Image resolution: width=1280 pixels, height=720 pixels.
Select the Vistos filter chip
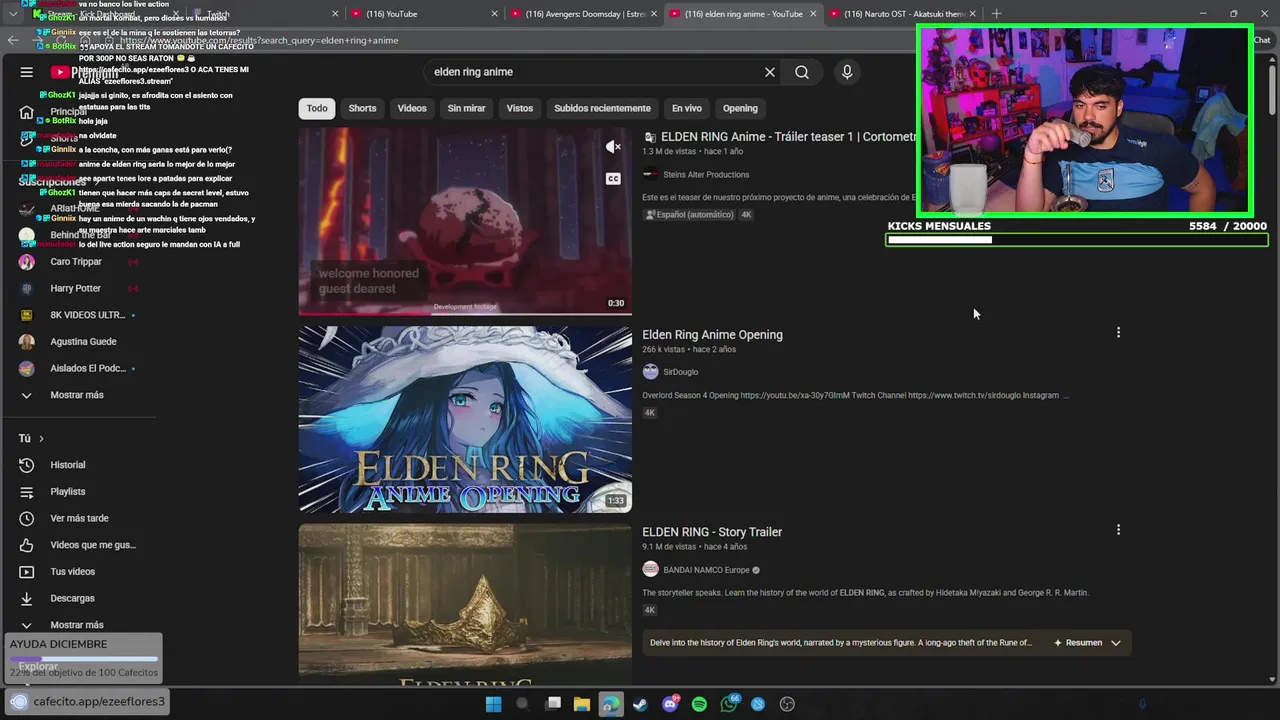coord(520,108)
